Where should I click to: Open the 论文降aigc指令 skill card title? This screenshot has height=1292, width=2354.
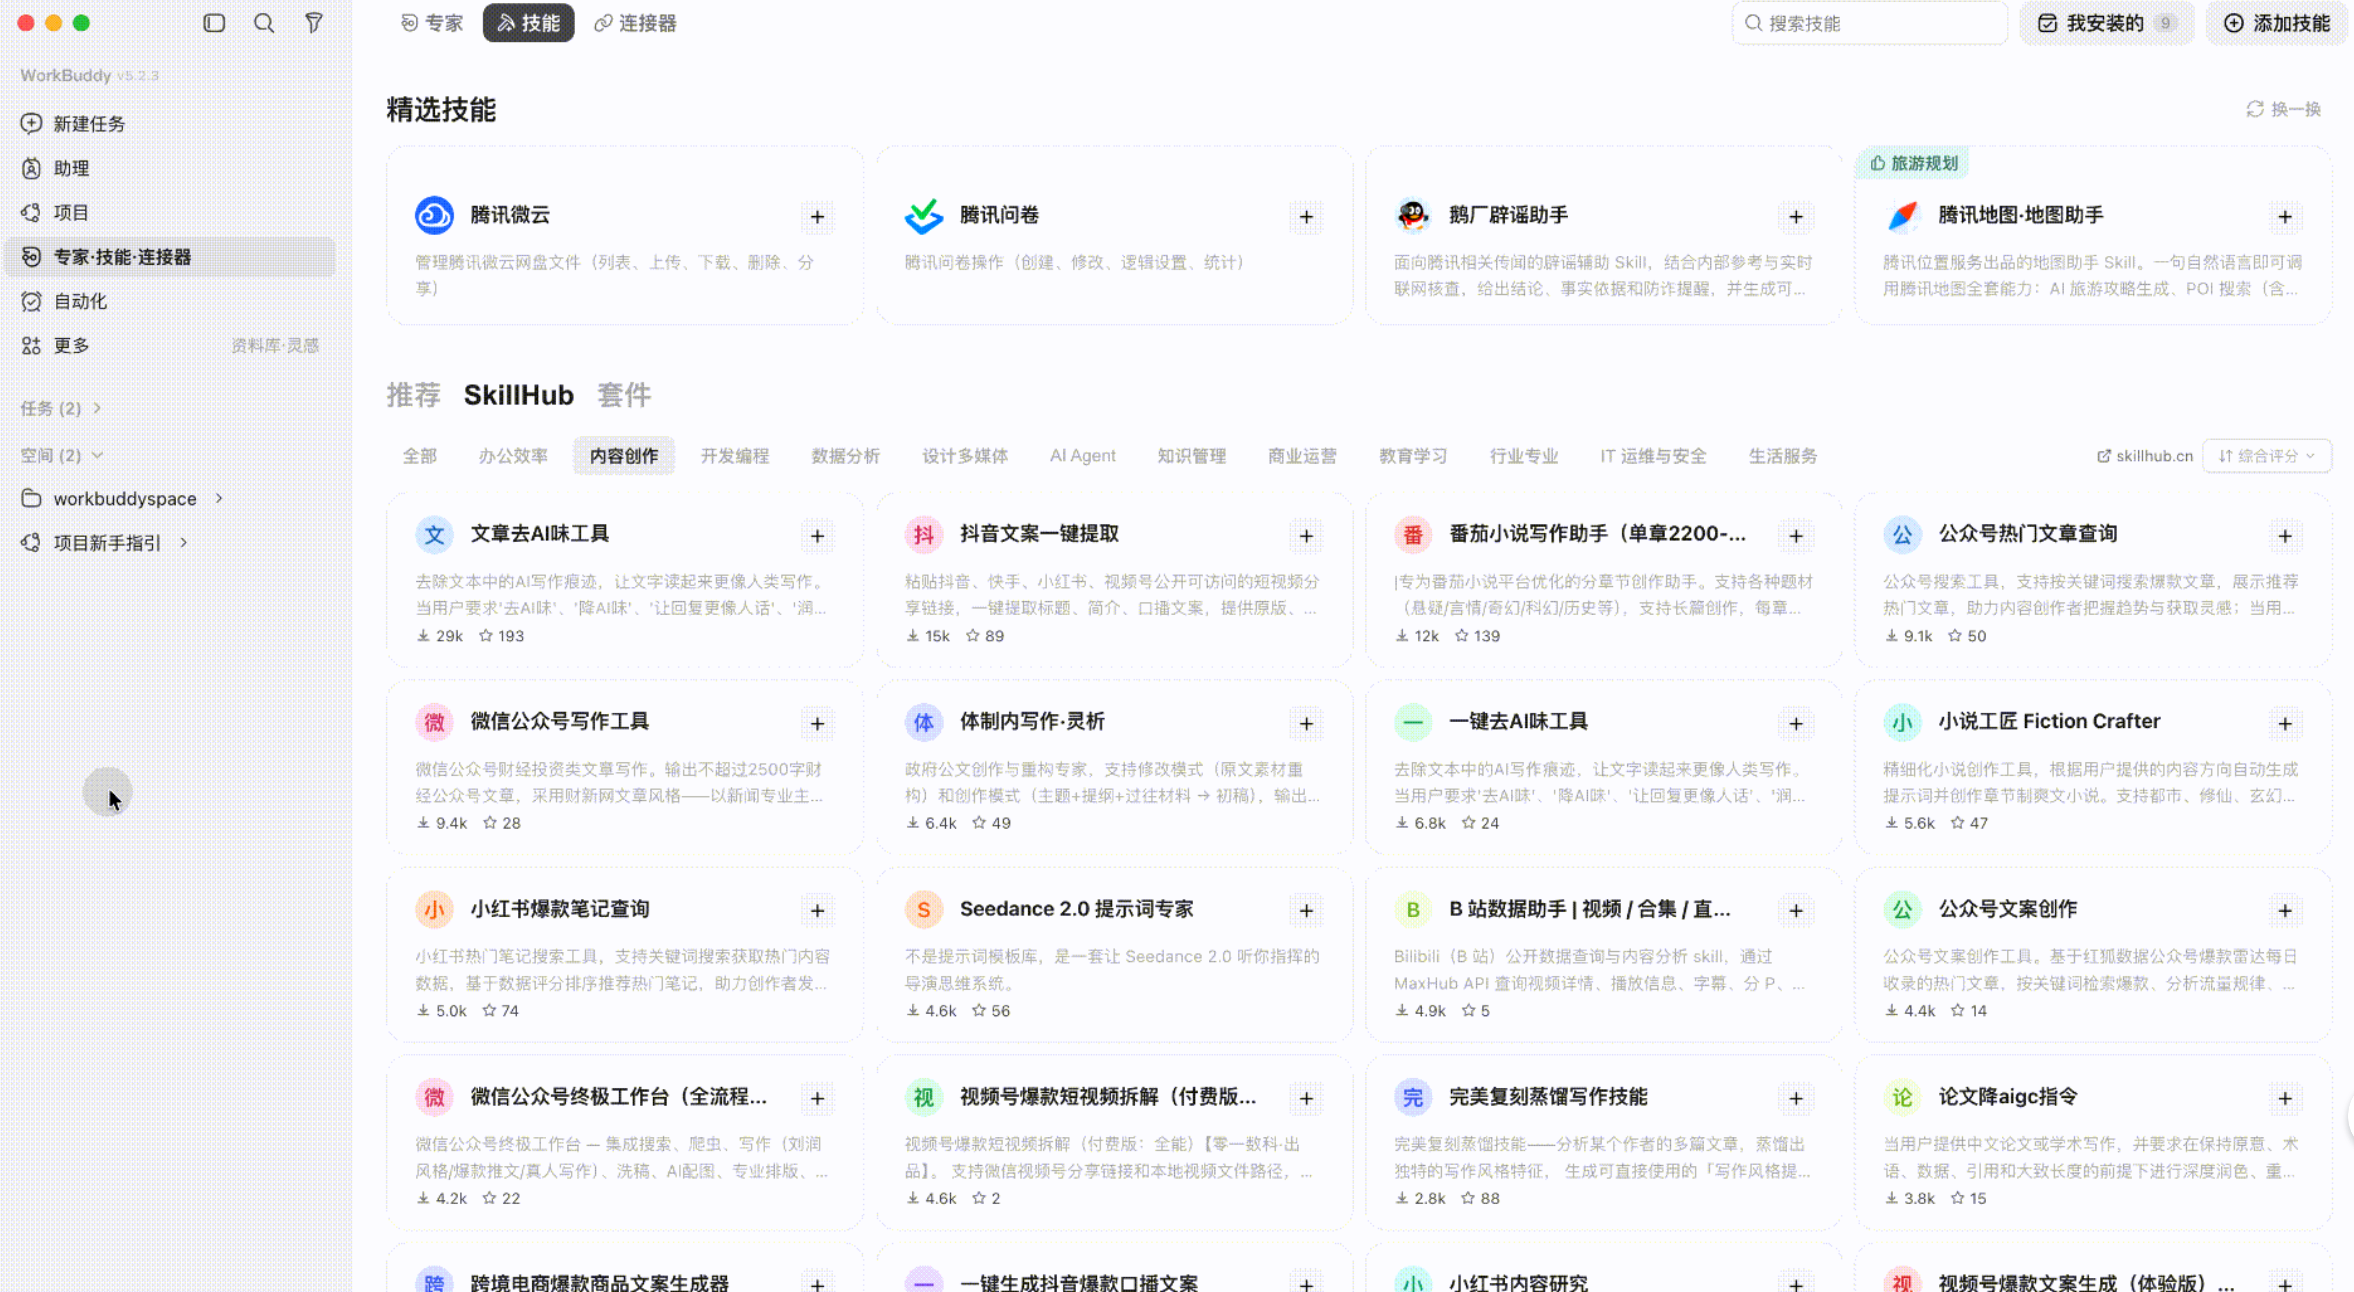pyautogui.click(x=2008, y=1097)
